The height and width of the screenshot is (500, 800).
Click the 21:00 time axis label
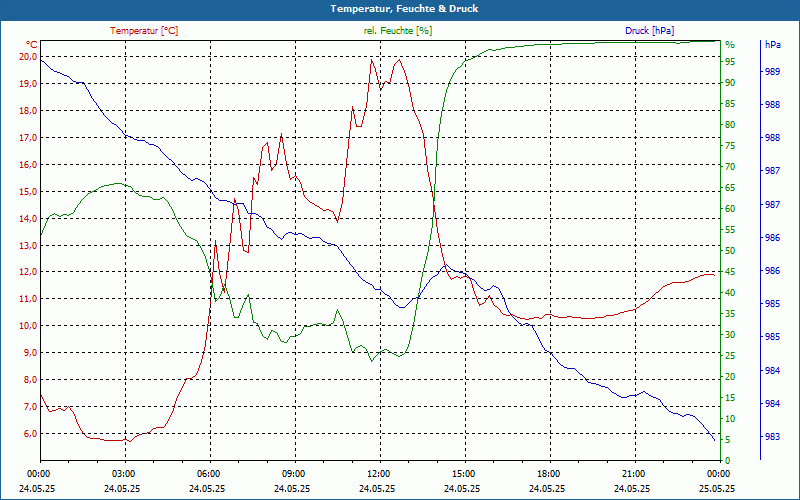pyautogui.click(x=633, y=474)
